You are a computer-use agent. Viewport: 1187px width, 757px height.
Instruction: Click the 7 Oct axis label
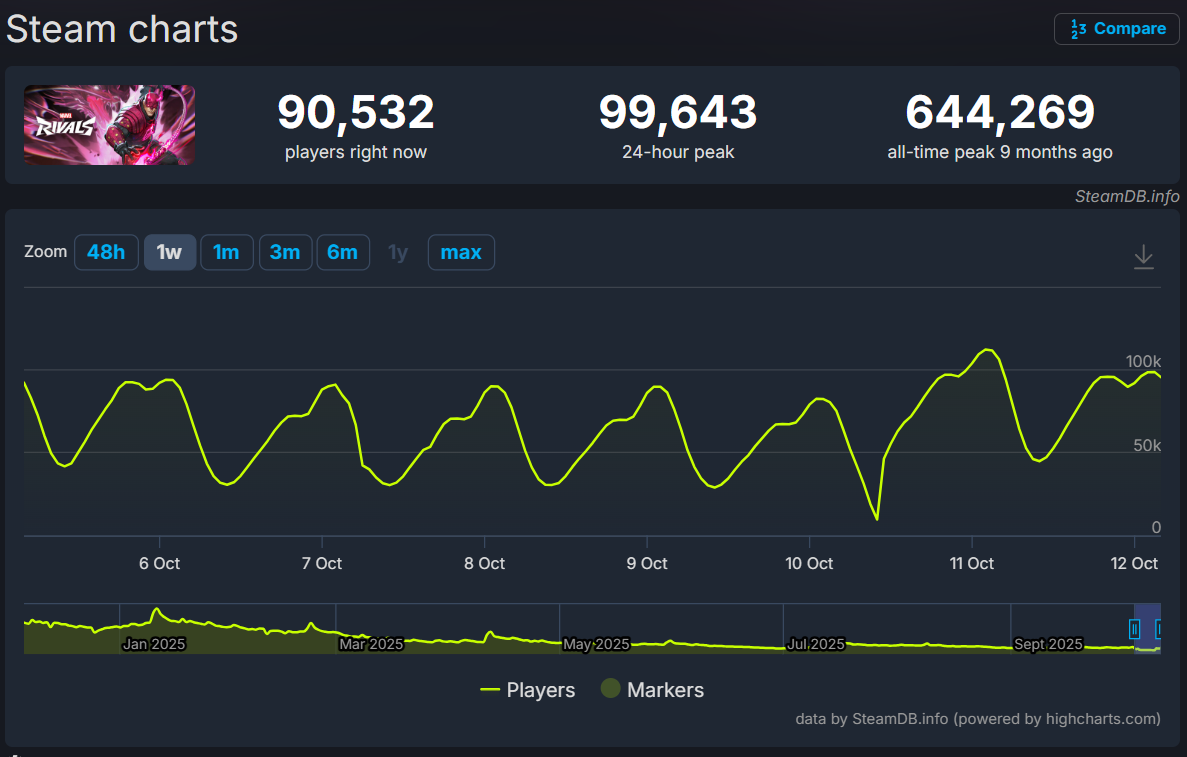(322, 563)
